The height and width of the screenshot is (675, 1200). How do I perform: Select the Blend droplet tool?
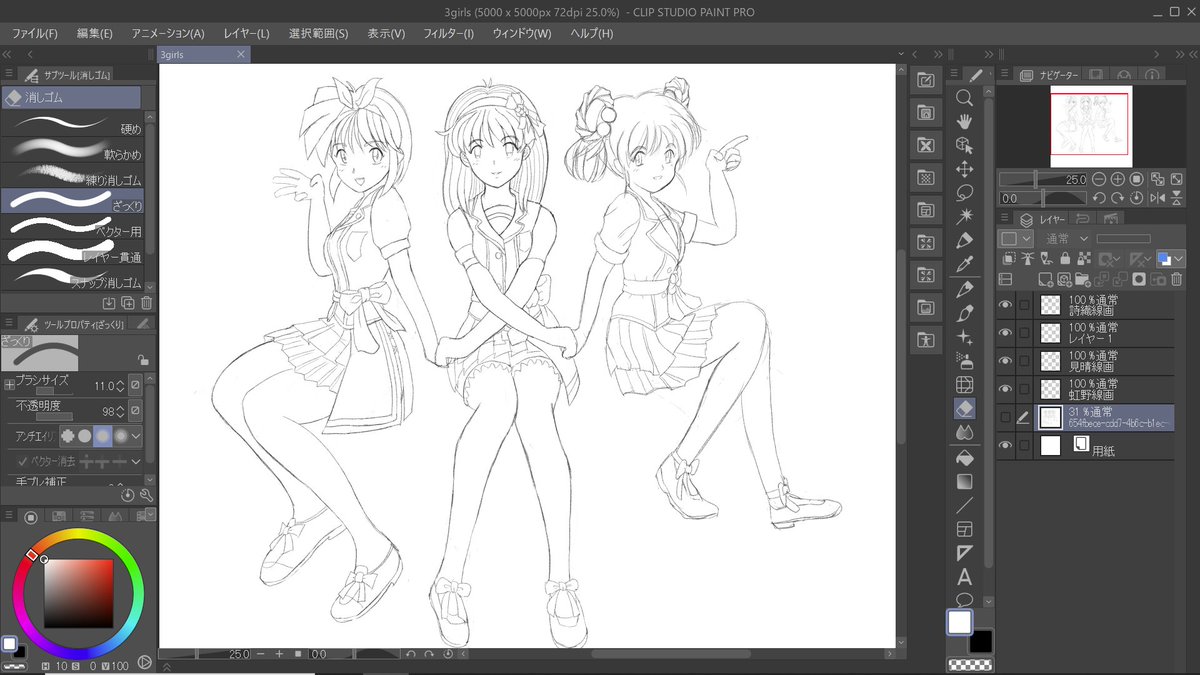click(x=965, y=432)
